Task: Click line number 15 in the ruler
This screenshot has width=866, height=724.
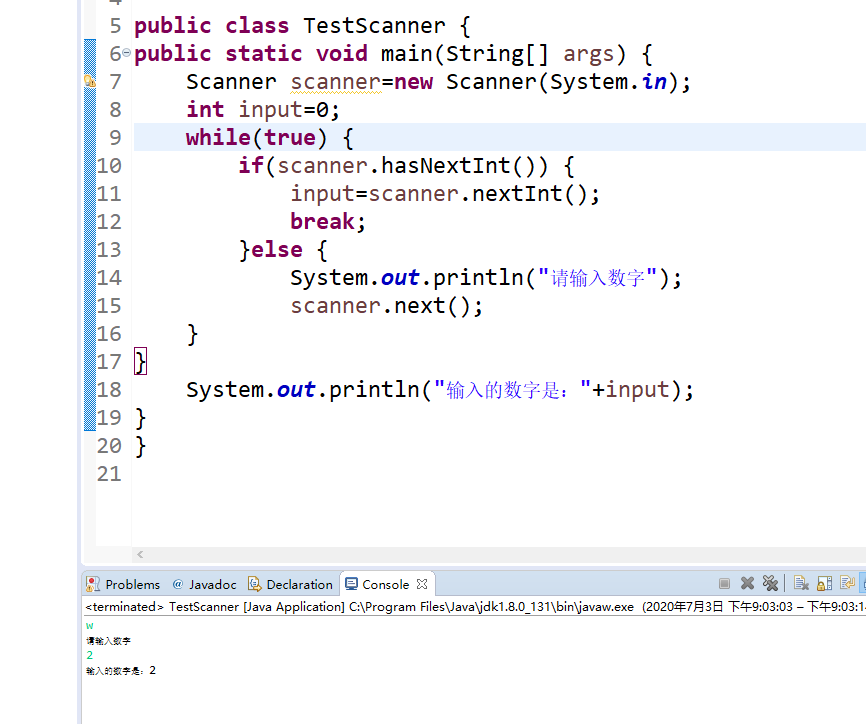Action: 110,305
